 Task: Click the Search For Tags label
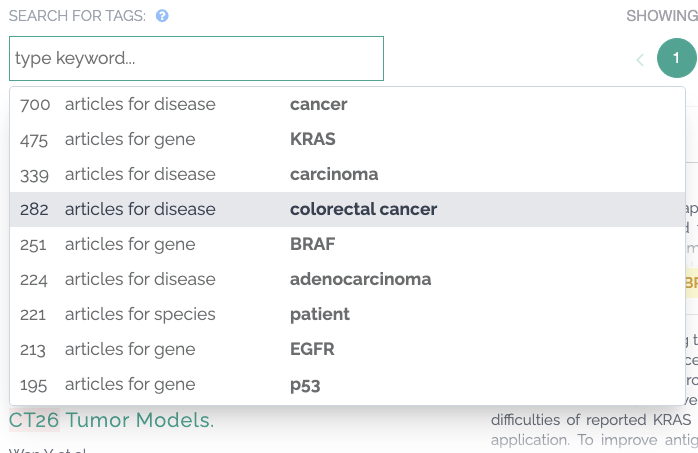(x=77, y=16)
